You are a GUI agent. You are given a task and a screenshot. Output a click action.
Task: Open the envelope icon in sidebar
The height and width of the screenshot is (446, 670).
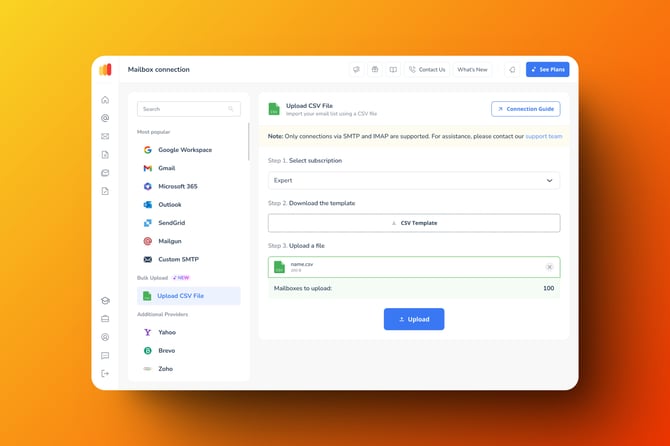coord(105,136)
